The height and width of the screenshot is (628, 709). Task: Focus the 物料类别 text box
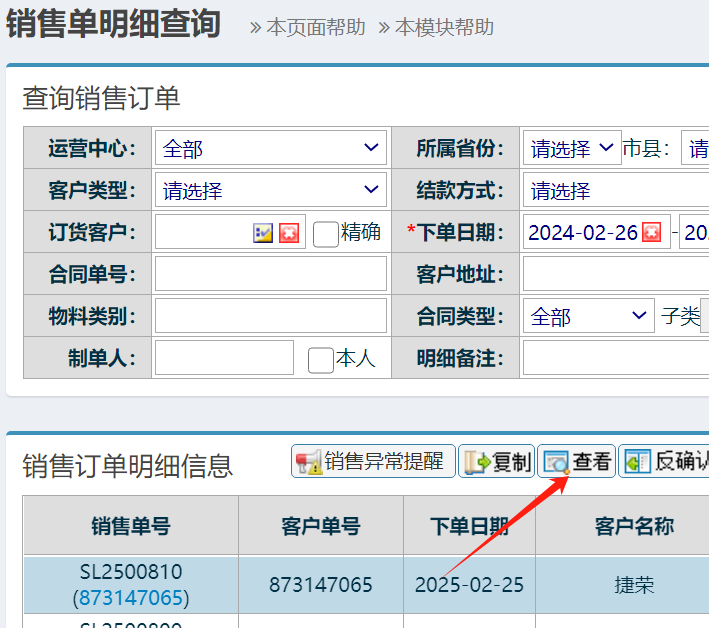(x=270, y=317)
